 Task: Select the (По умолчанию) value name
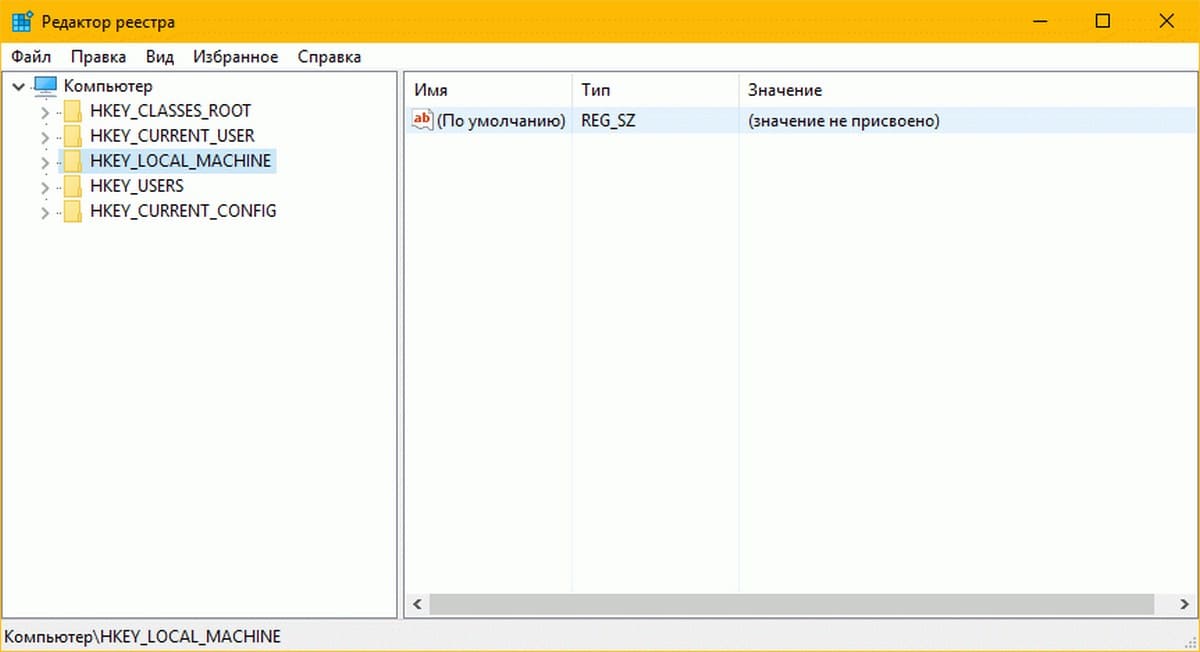point(501,121)
